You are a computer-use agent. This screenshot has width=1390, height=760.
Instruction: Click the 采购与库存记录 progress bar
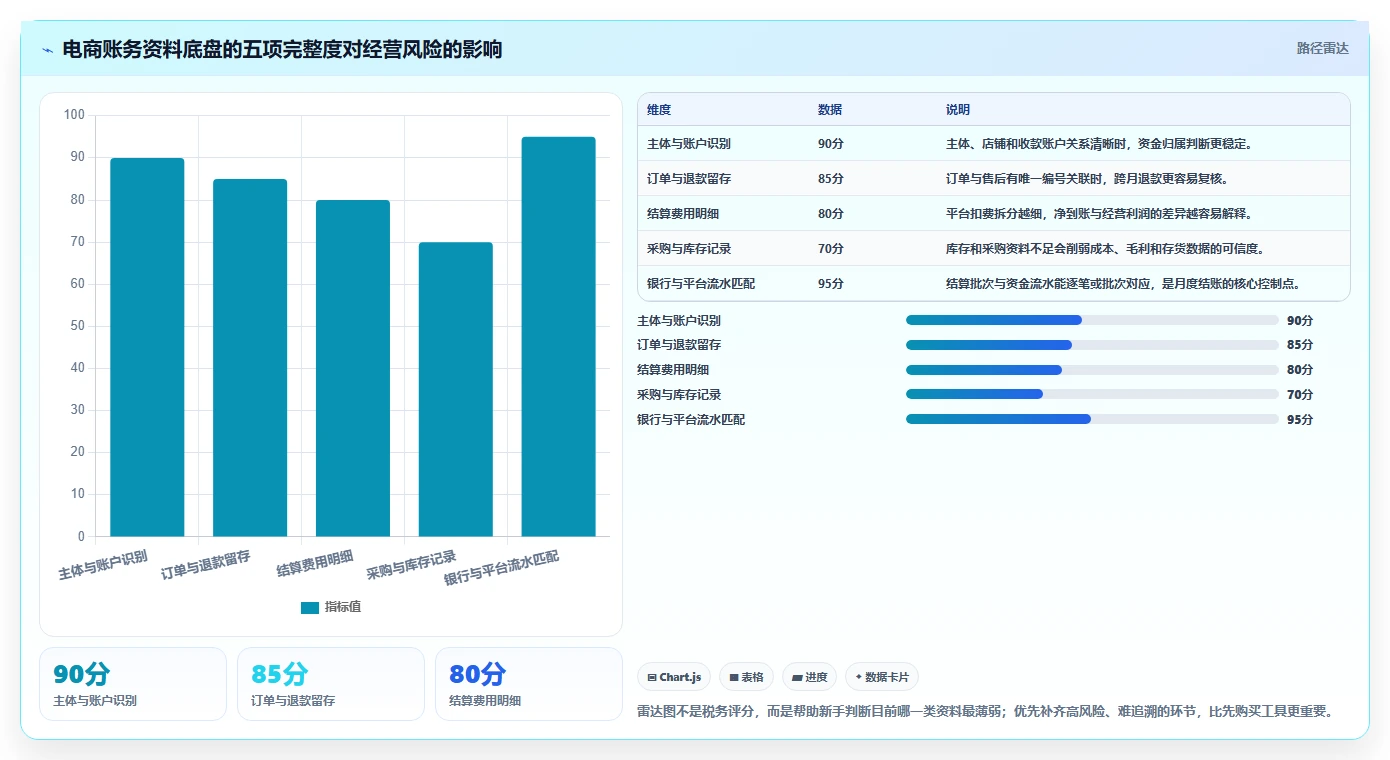(1092, 395)
